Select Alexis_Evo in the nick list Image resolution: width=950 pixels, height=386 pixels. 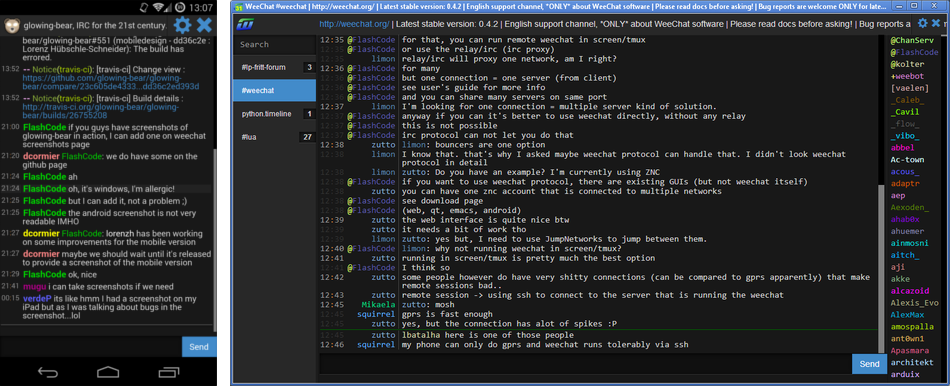click(914, 303)
